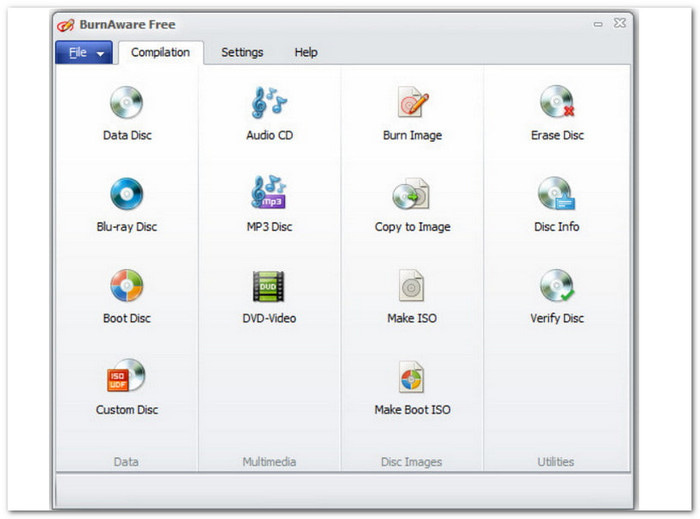Click the BurnAware Free window title
This screenshot has width=700, height=519.
click(x=127, y=25)
